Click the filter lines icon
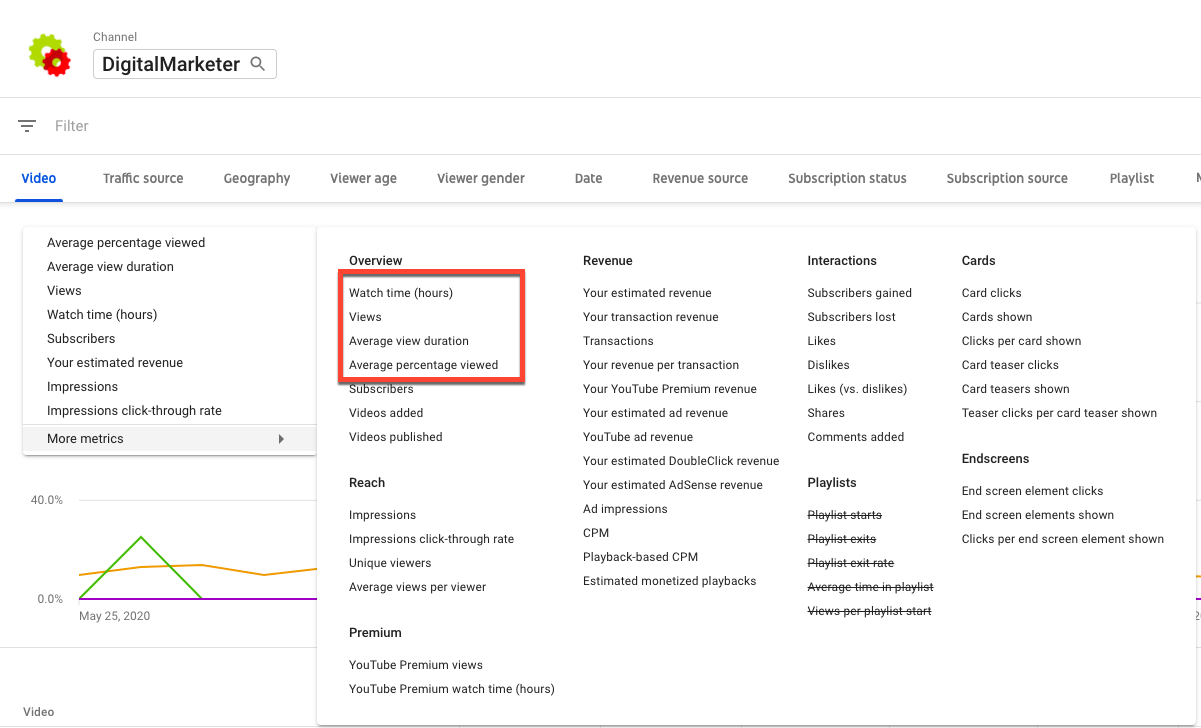This screenshot has width=1201, height=728. tap(27, 126)
